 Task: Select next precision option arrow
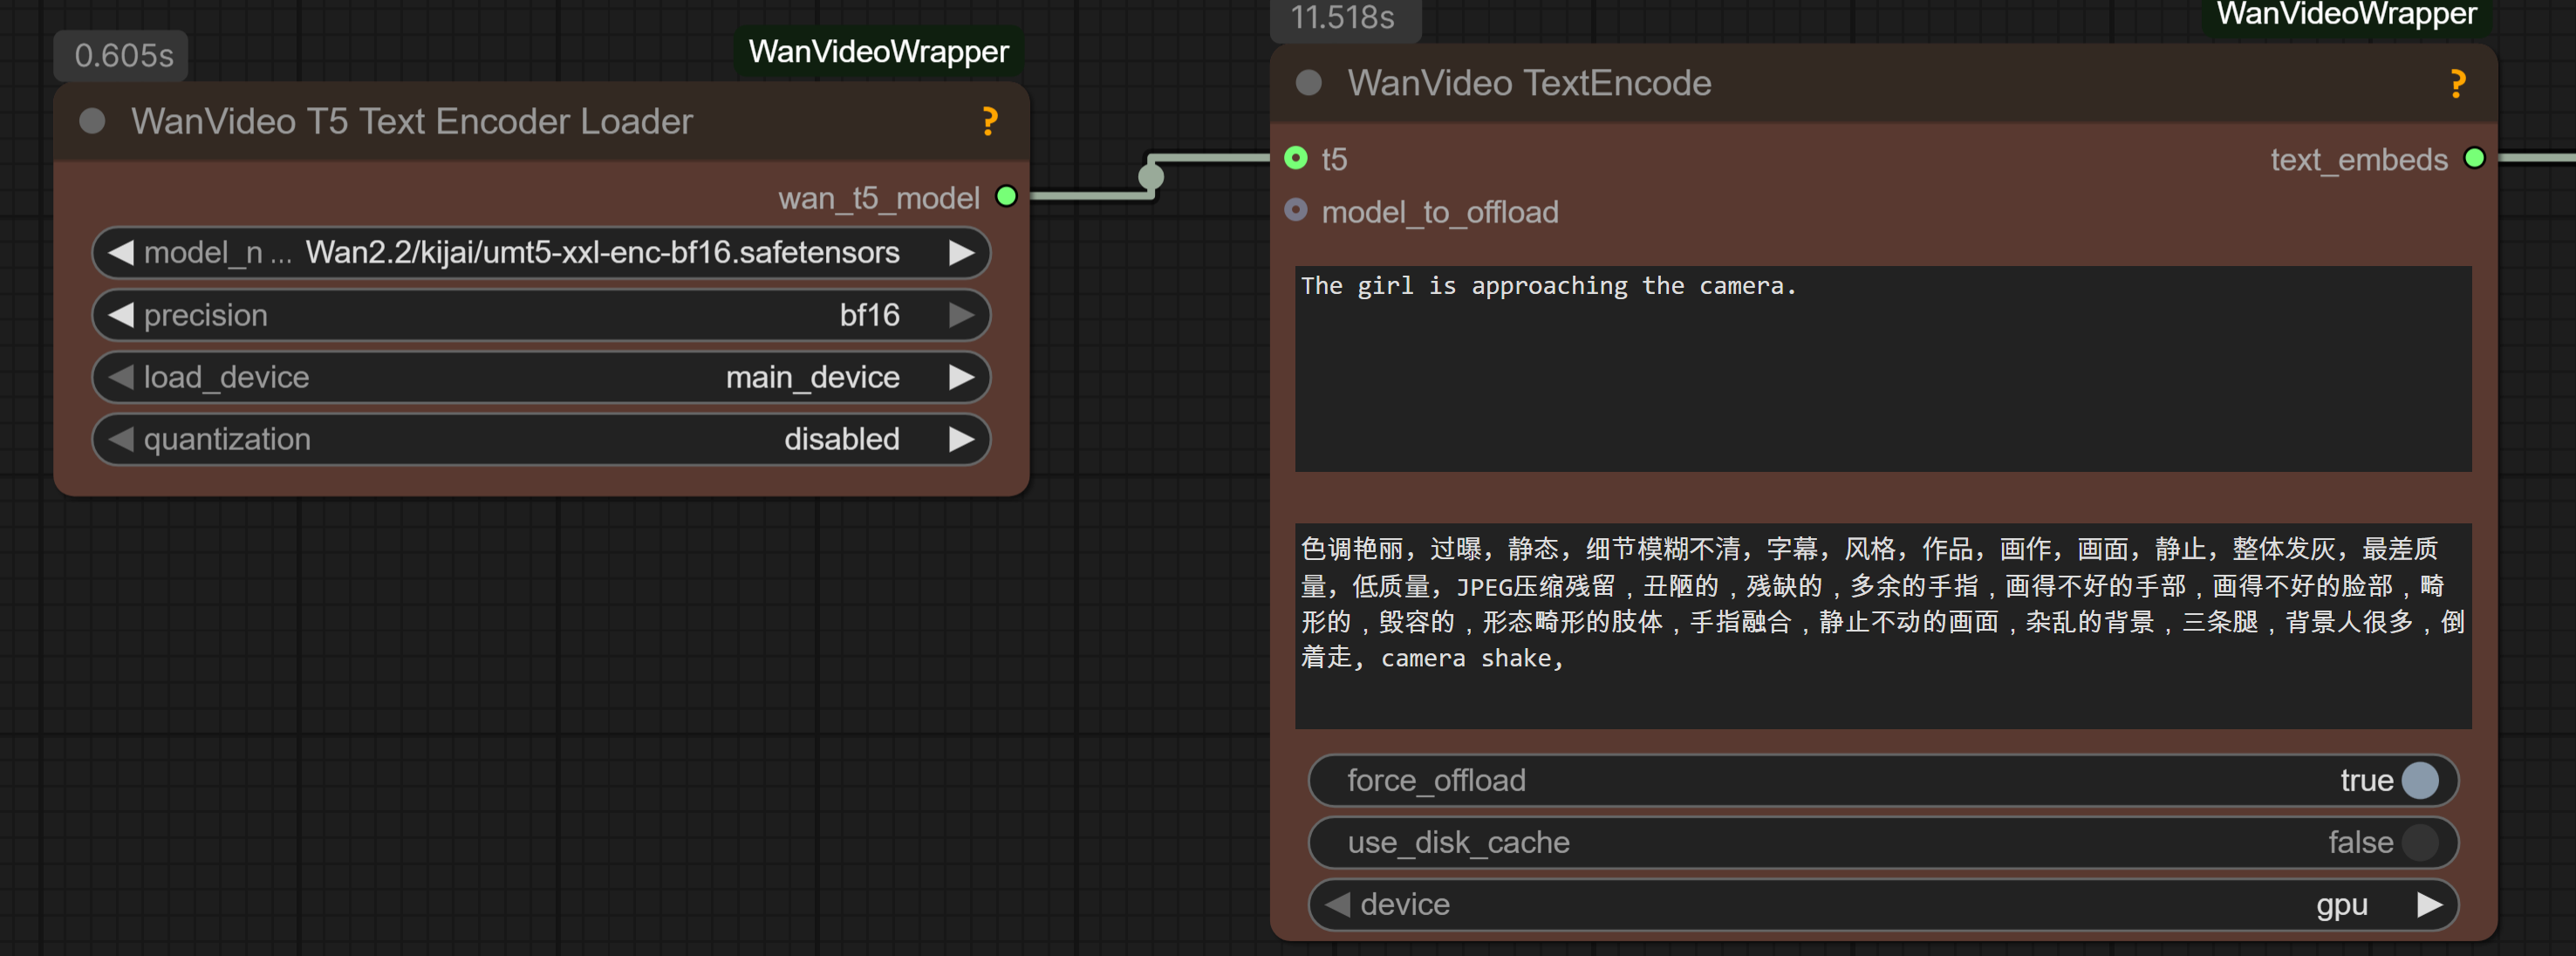(x=961, y=315)
